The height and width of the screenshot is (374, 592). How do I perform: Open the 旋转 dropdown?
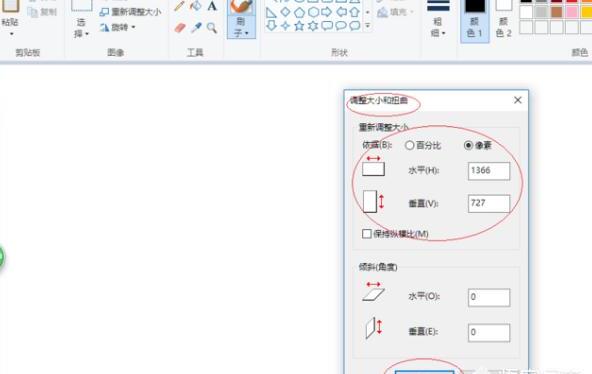point(117,27)
